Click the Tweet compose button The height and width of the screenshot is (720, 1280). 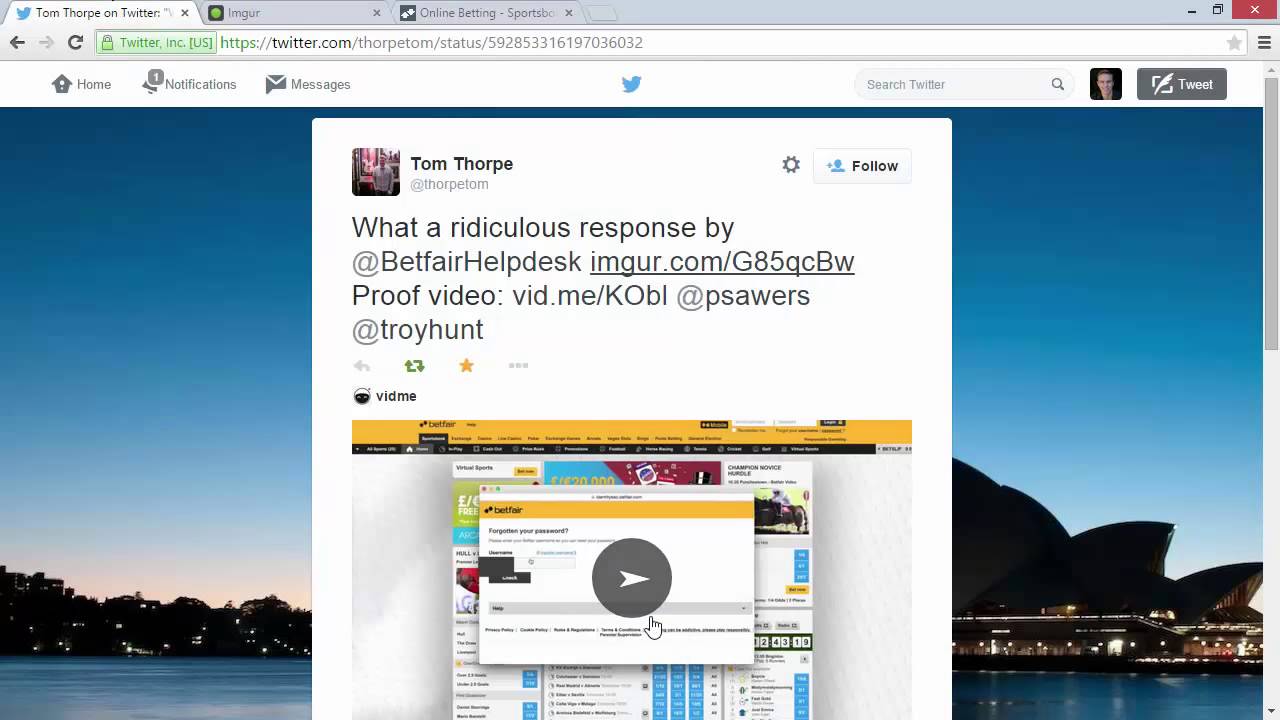[1182, 84]
